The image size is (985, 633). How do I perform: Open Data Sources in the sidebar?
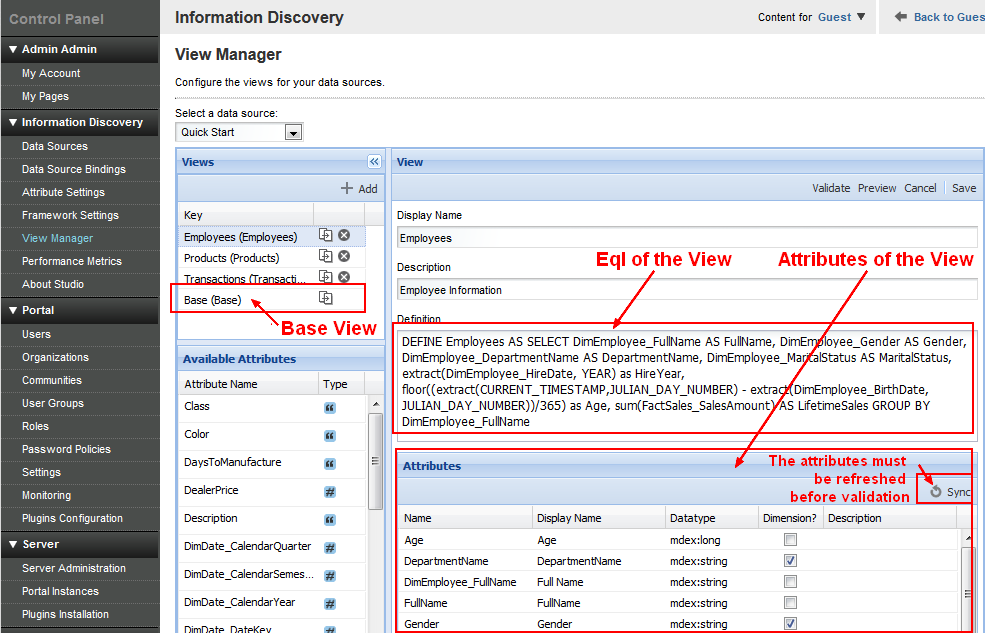point(55,146)
